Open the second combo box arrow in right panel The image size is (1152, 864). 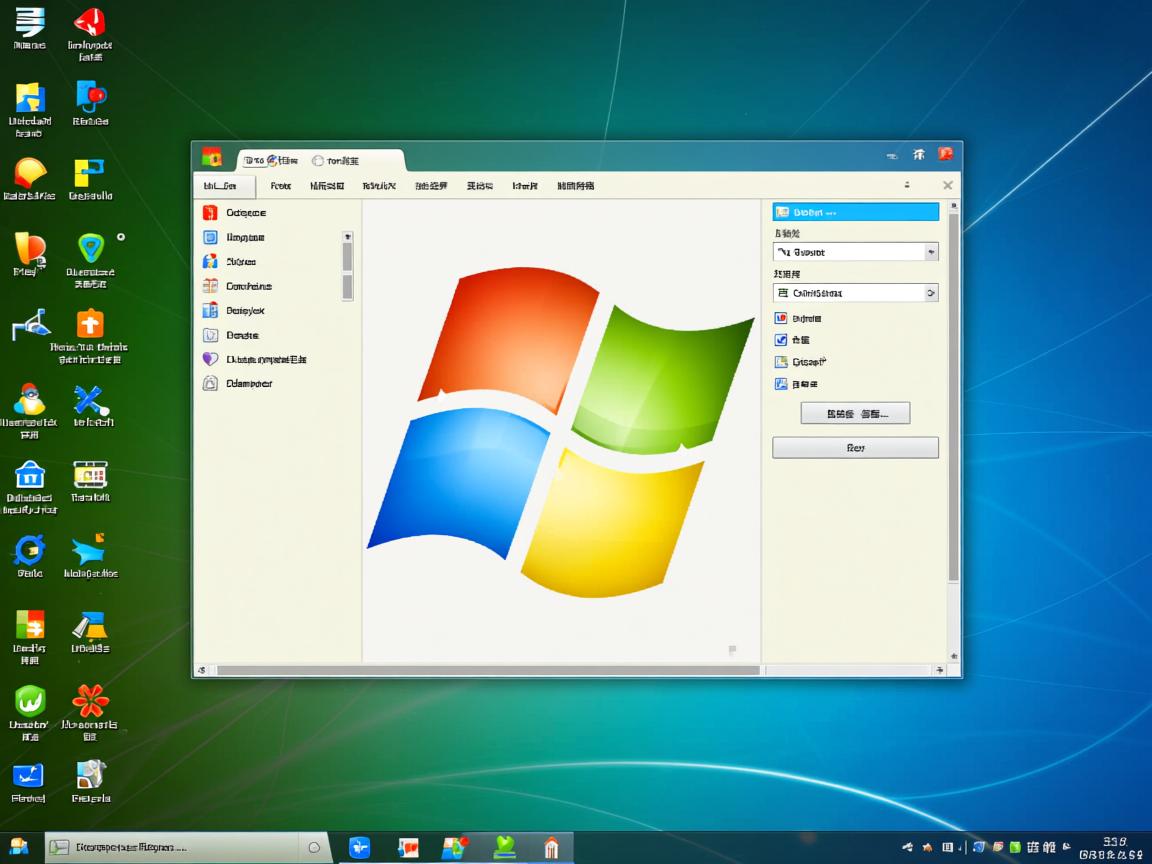[931, 293]
